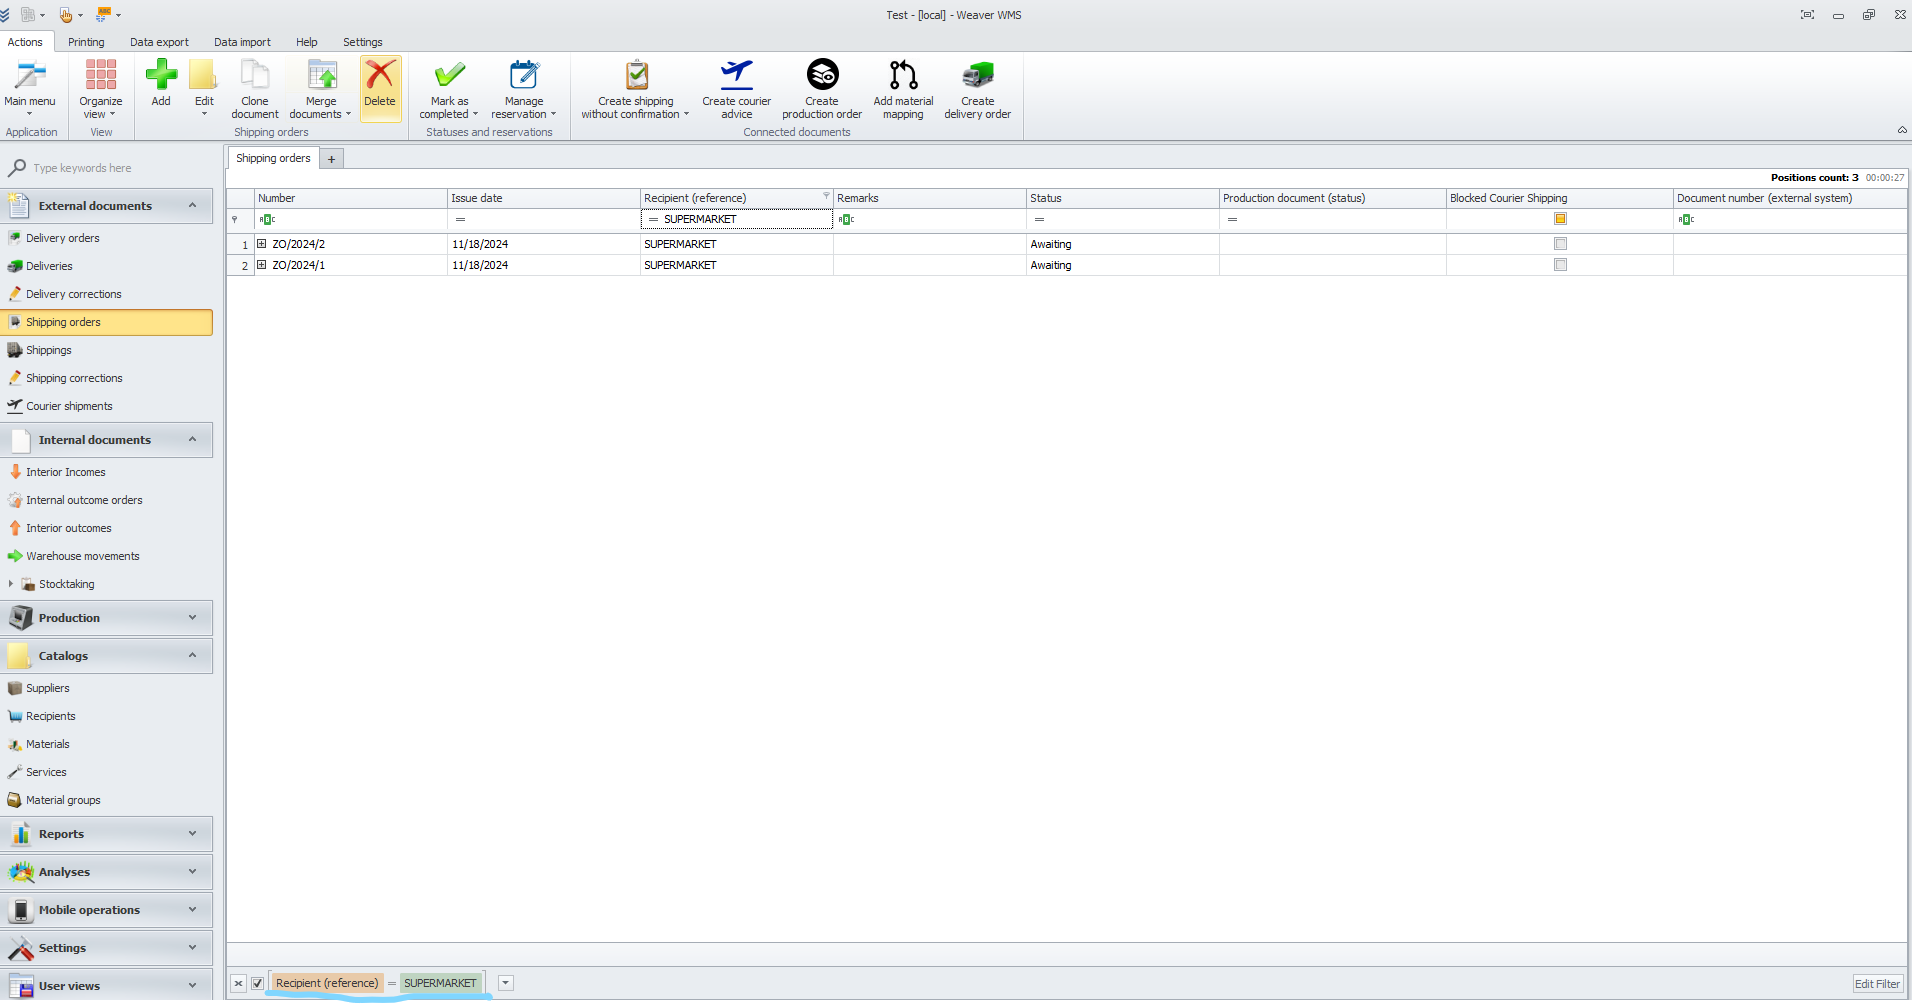
Task: Click the keyword search field
Action: coord(120,168)
